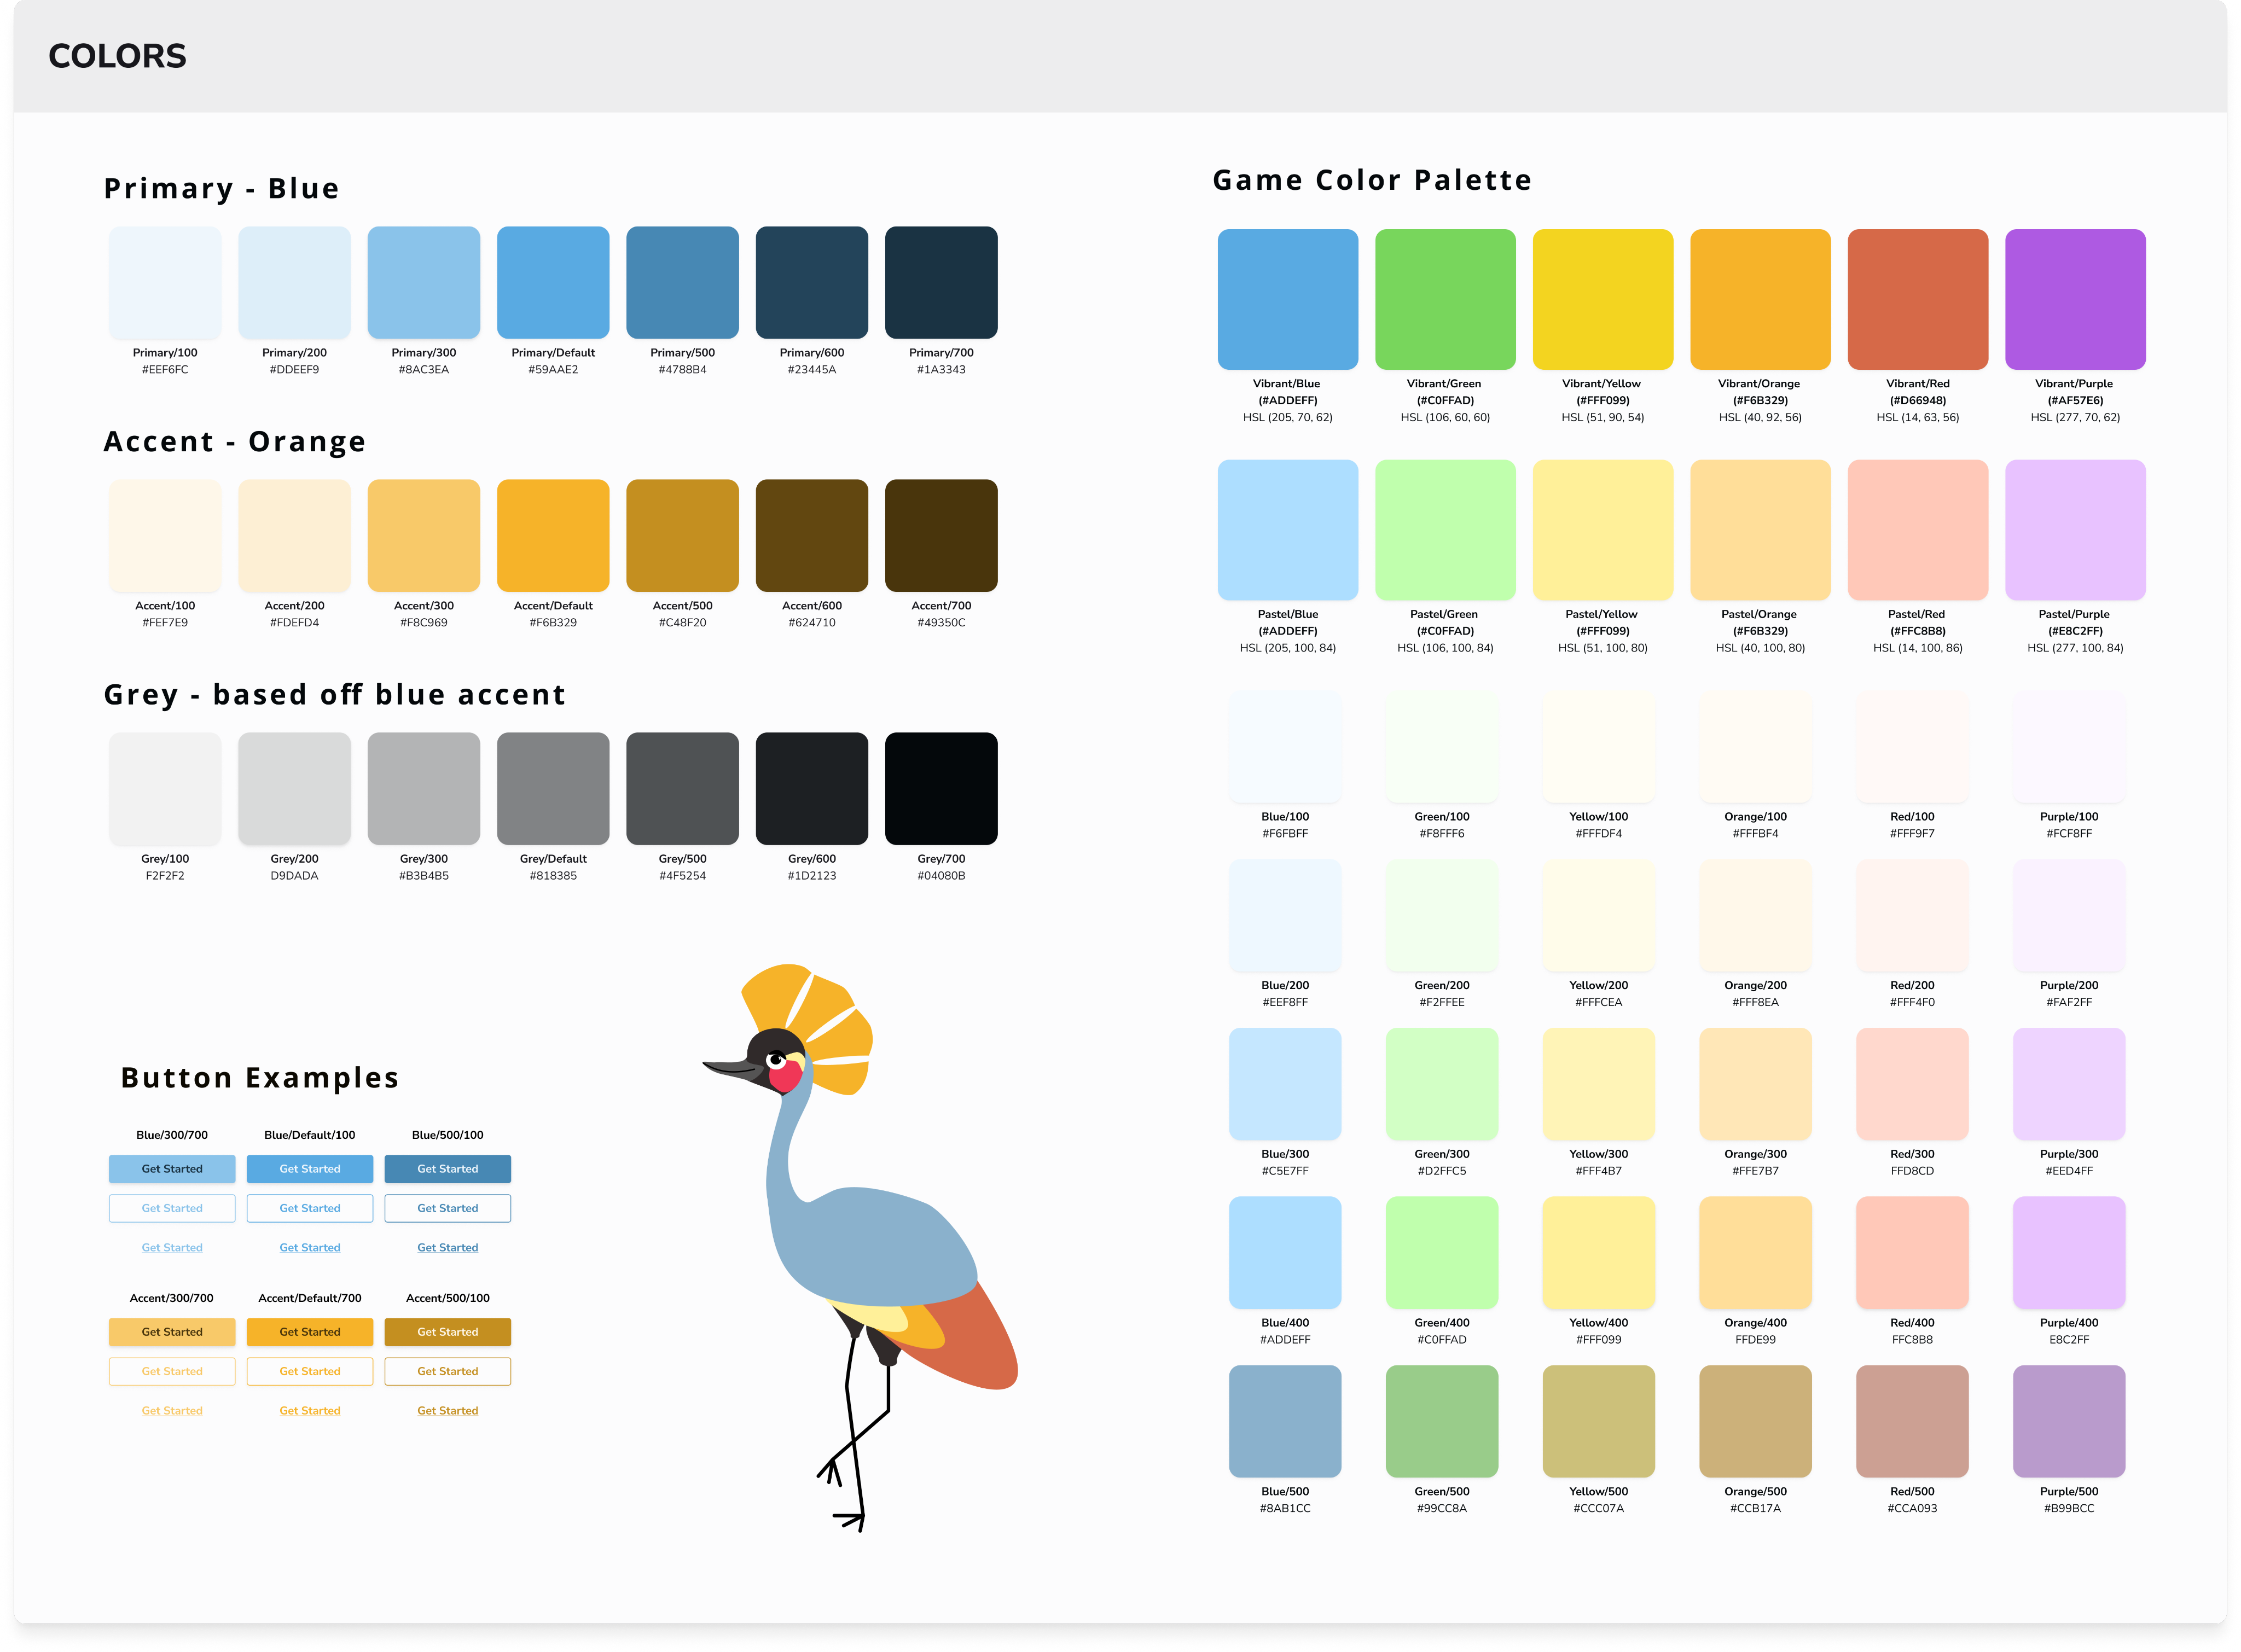Click the Primary/Default blue color swatch
Image resolution: width=2241 pixels, height=1652 pixels.
click(x=553, y=282)
